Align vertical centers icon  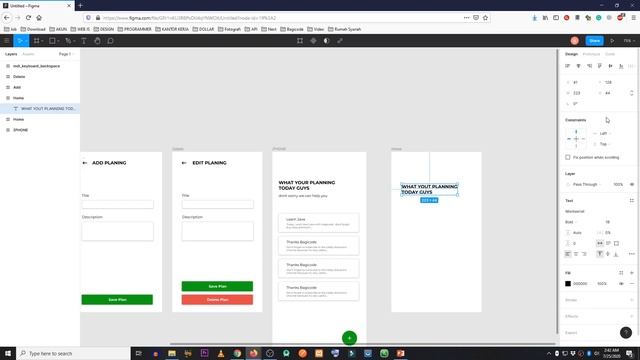point(611,66)
